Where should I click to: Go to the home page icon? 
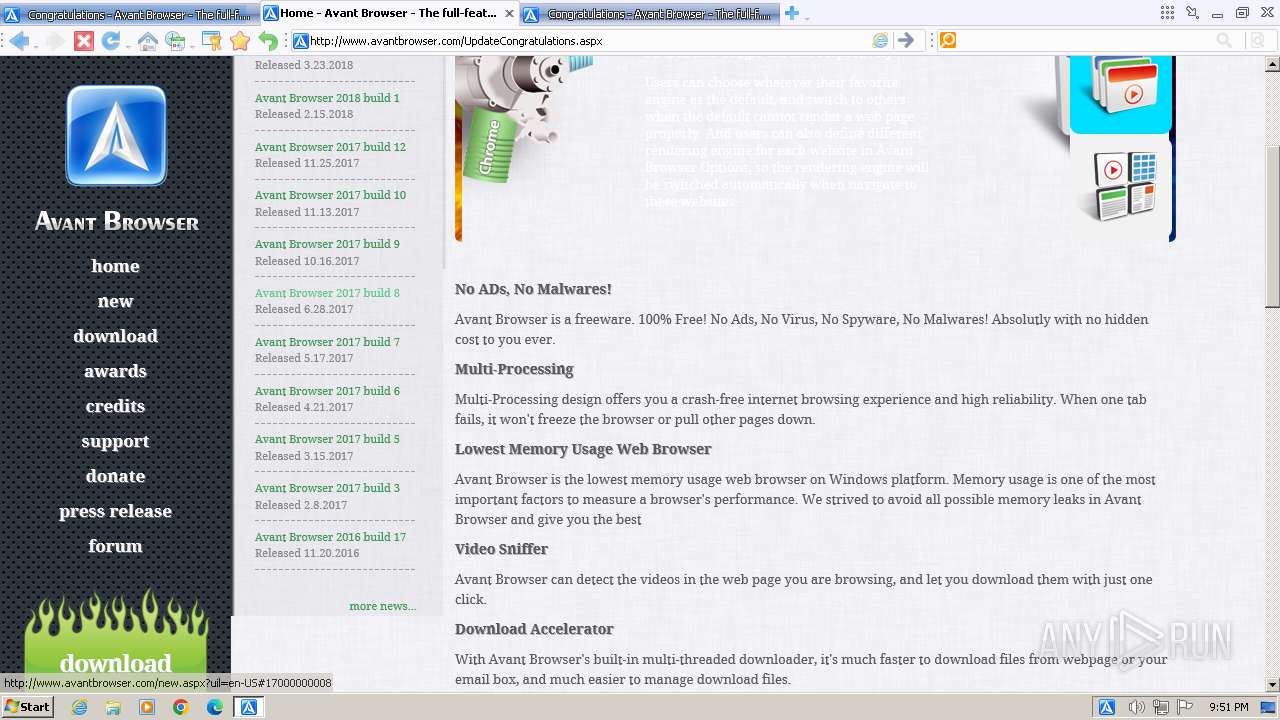coord(148,41)
